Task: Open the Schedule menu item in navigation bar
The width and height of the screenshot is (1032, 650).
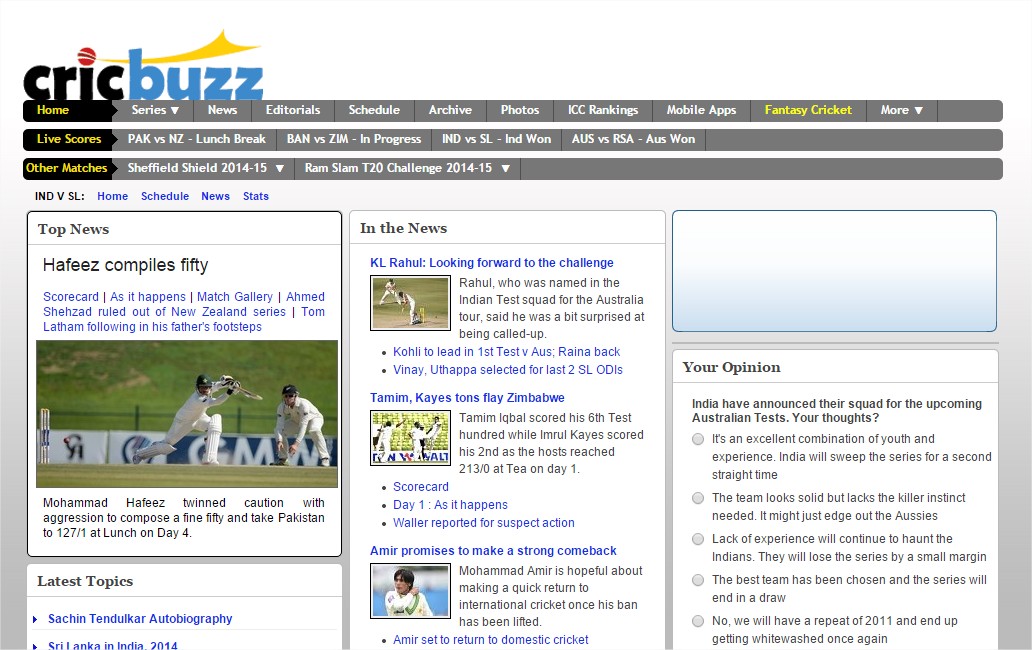Action: pos(374,111)
